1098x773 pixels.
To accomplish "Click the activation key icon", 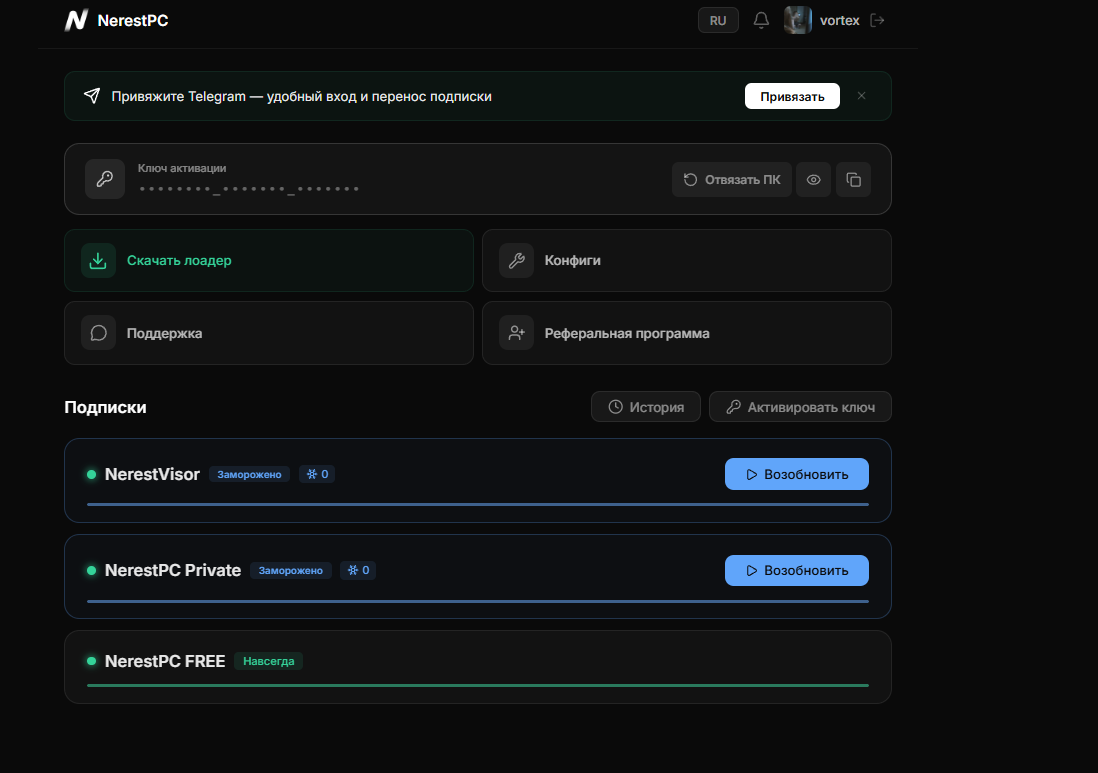I will tap(104, 179).
